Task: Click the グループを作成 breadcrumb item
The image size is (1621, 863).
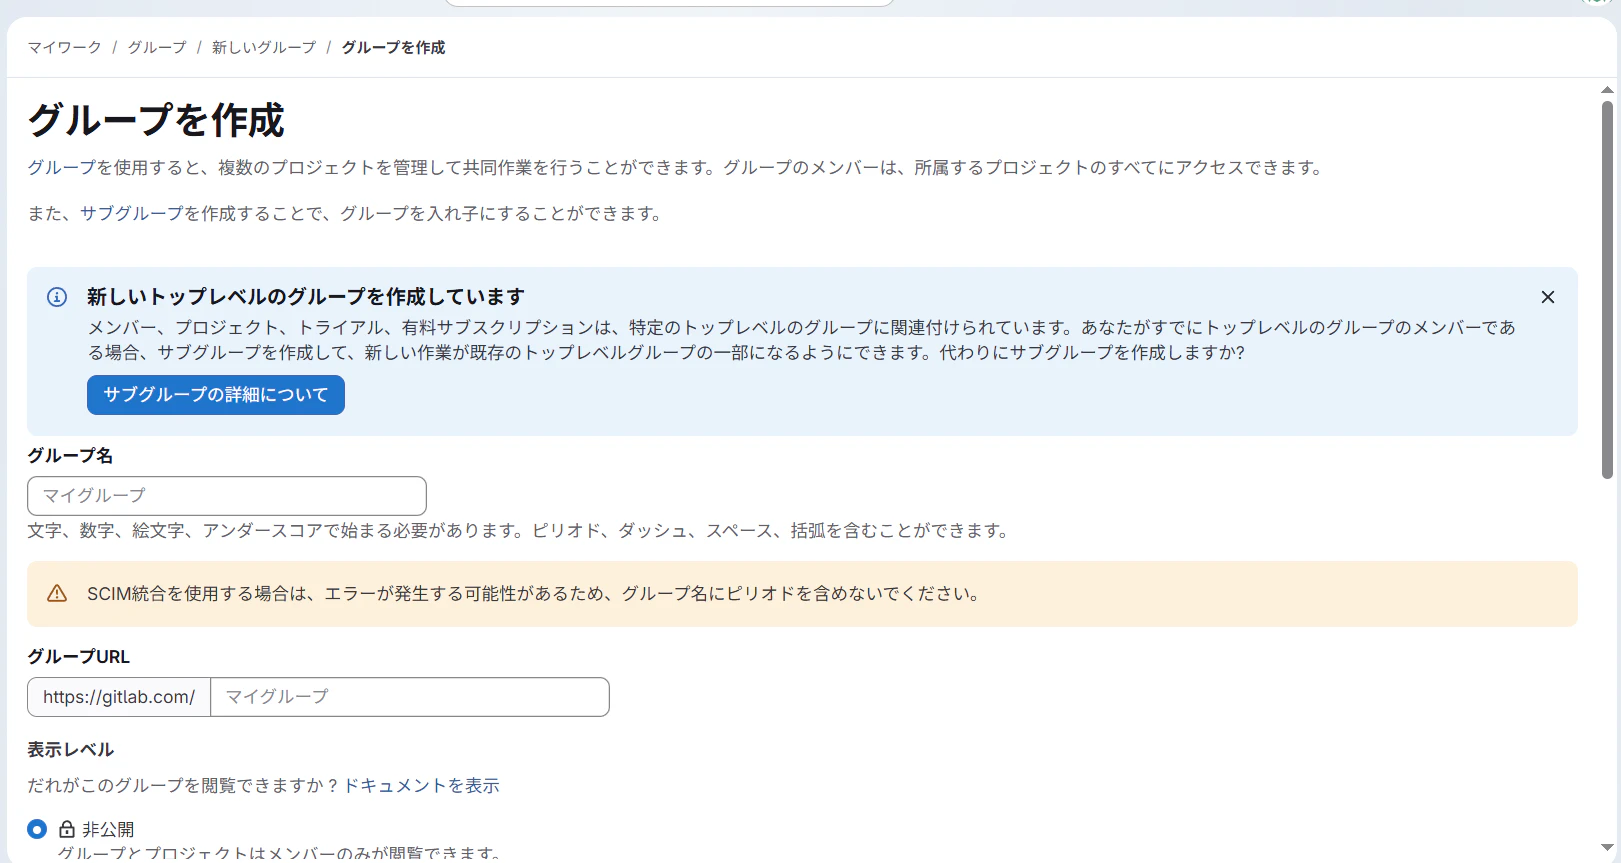Action: point(393,47)
